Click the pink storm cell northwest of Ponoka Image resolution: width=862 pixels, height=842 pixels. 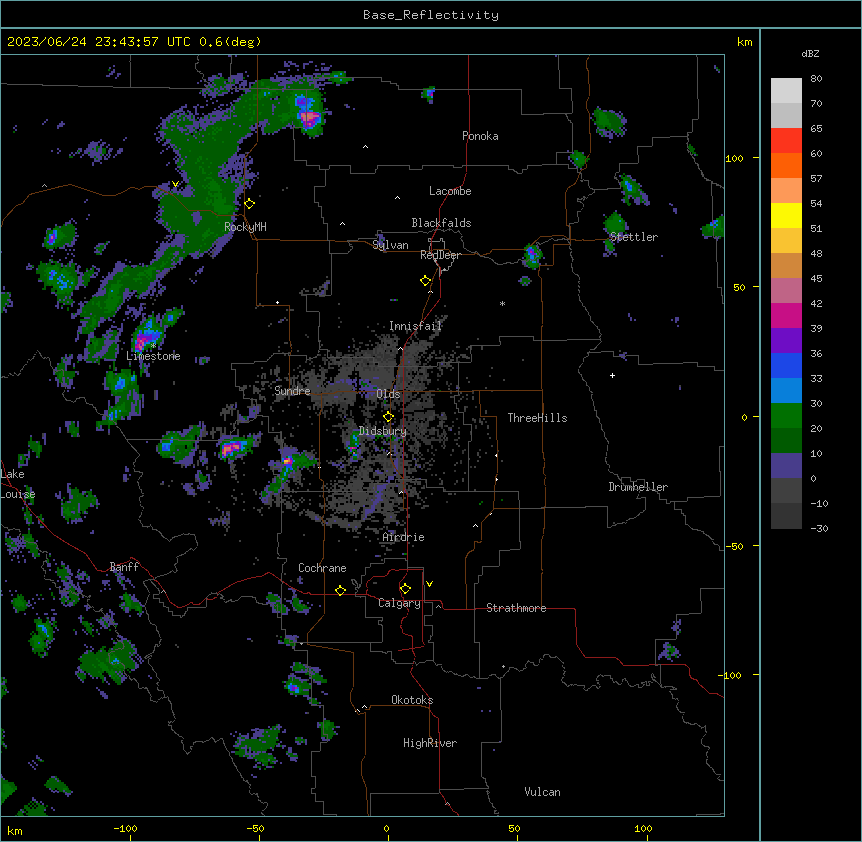311,118
